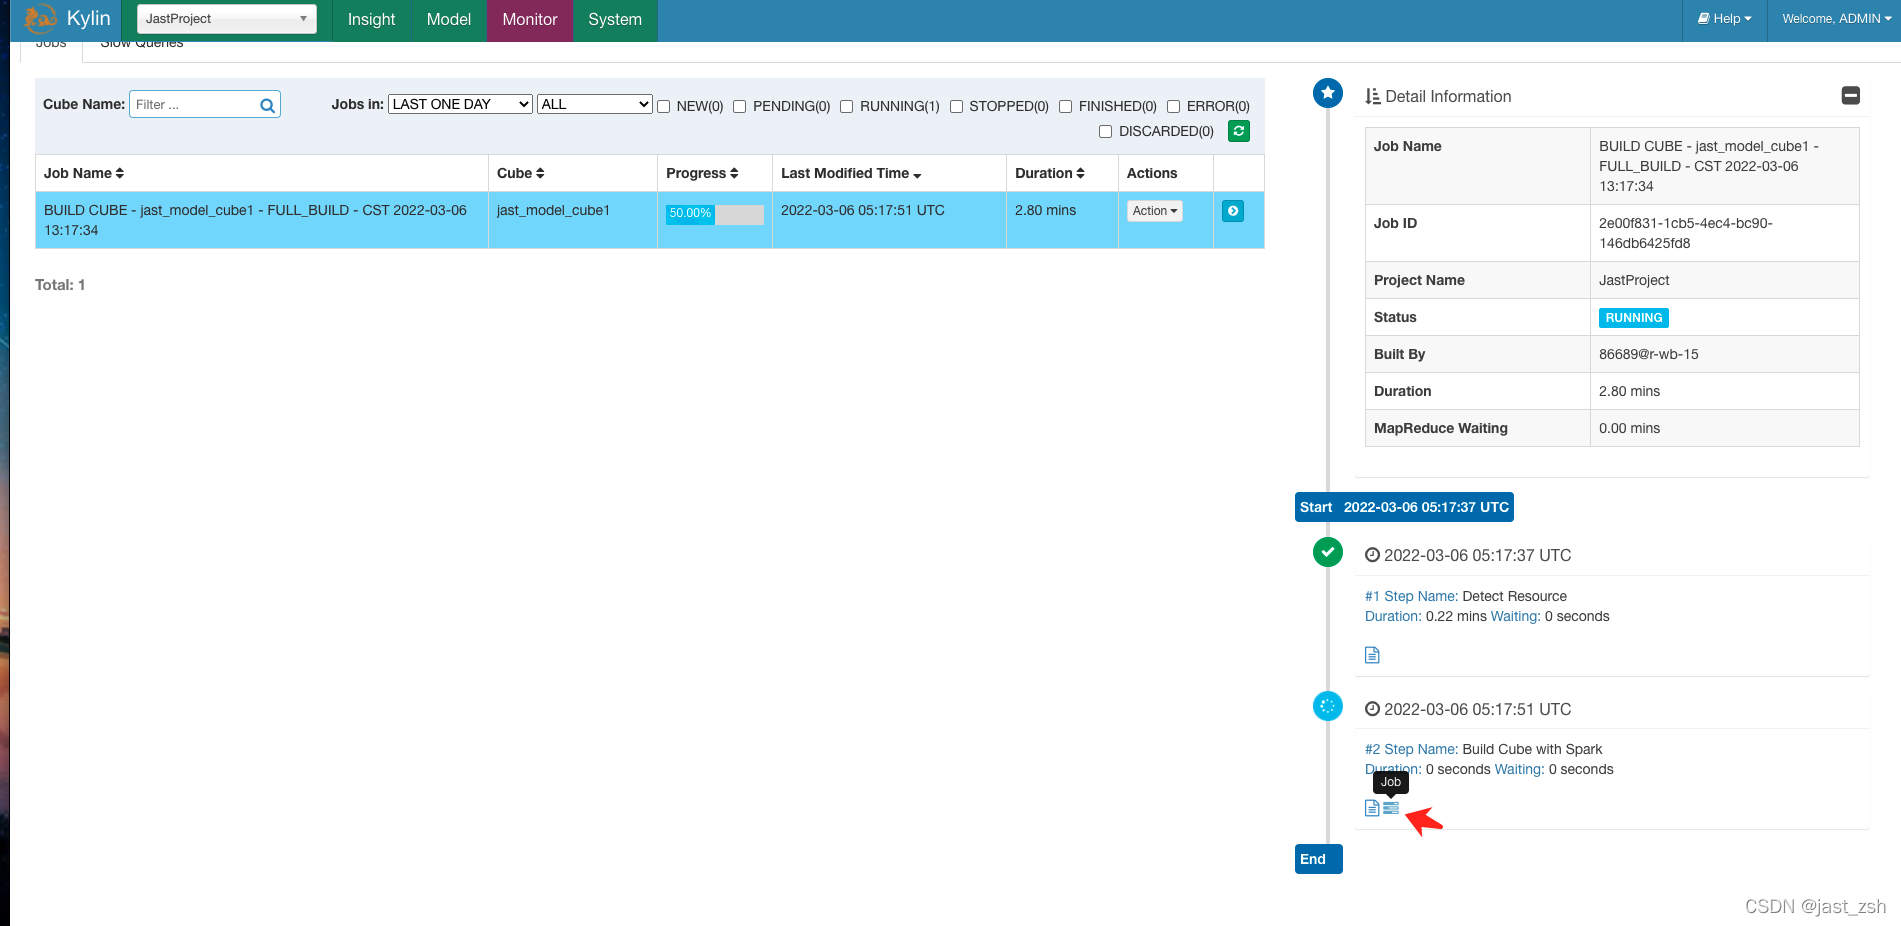Toggle the ERROR(0) checkbox

1174,107
